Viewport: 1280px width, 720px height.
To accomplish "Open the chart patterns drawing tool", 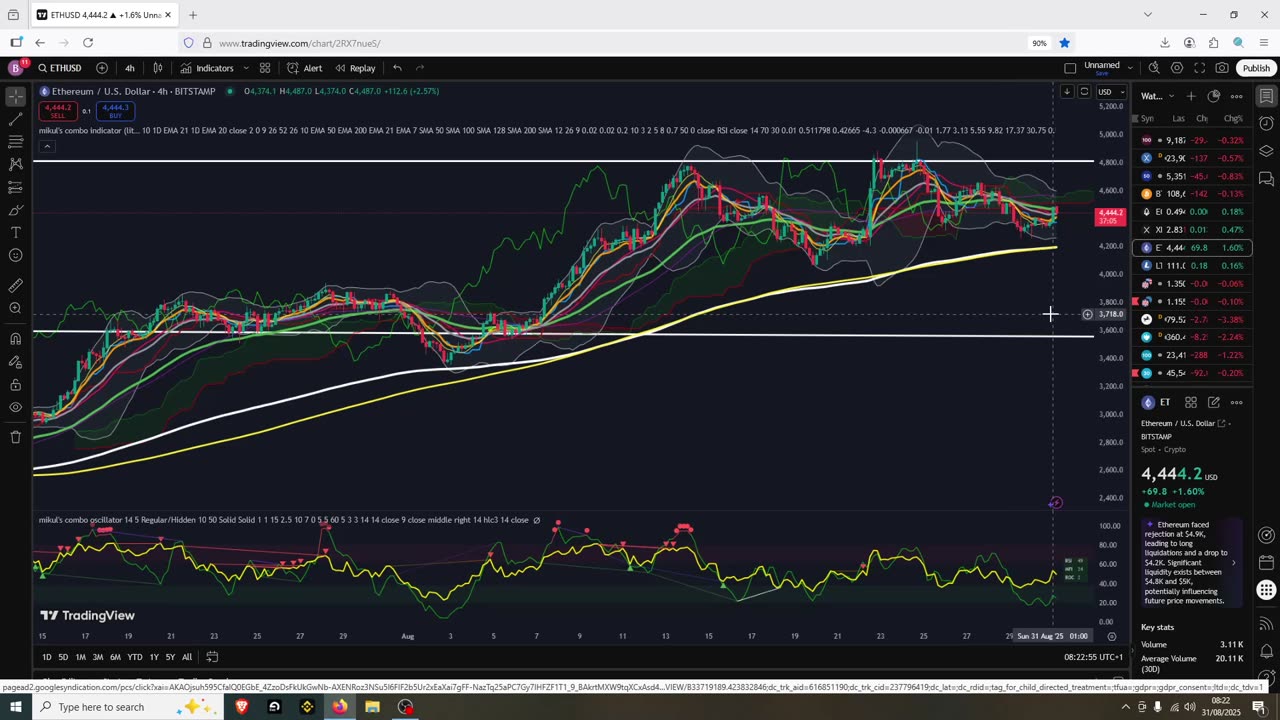I will [x=15, y=164].
